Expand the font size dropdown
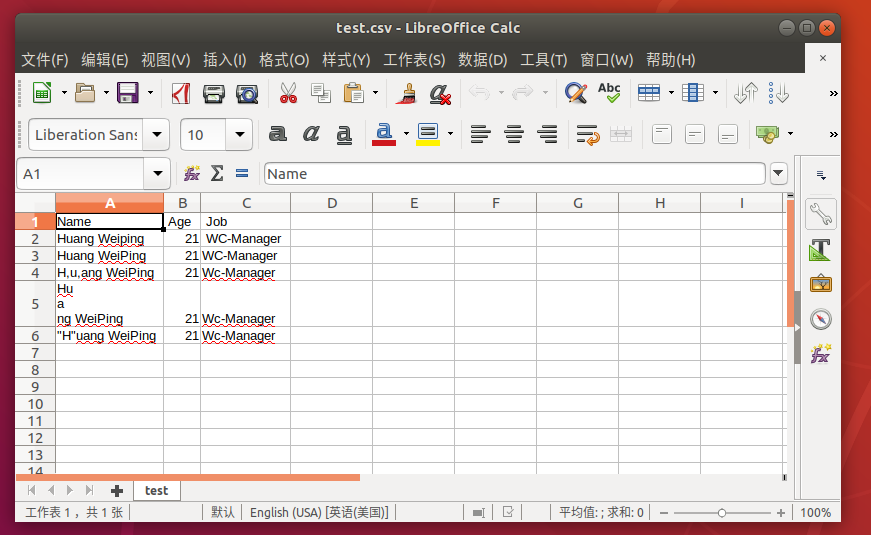The height and width of the screenshot is (535, 871). [240, 135]
